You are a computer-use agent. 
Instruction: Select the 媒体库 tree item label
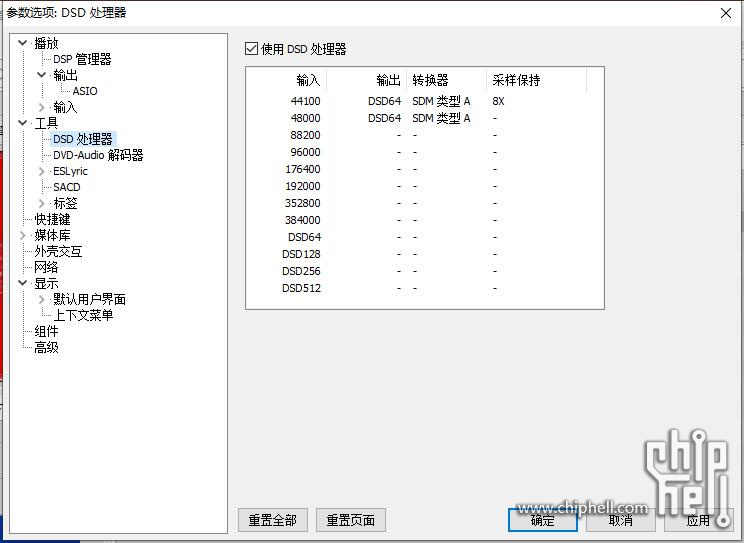[x=52, y=235]
